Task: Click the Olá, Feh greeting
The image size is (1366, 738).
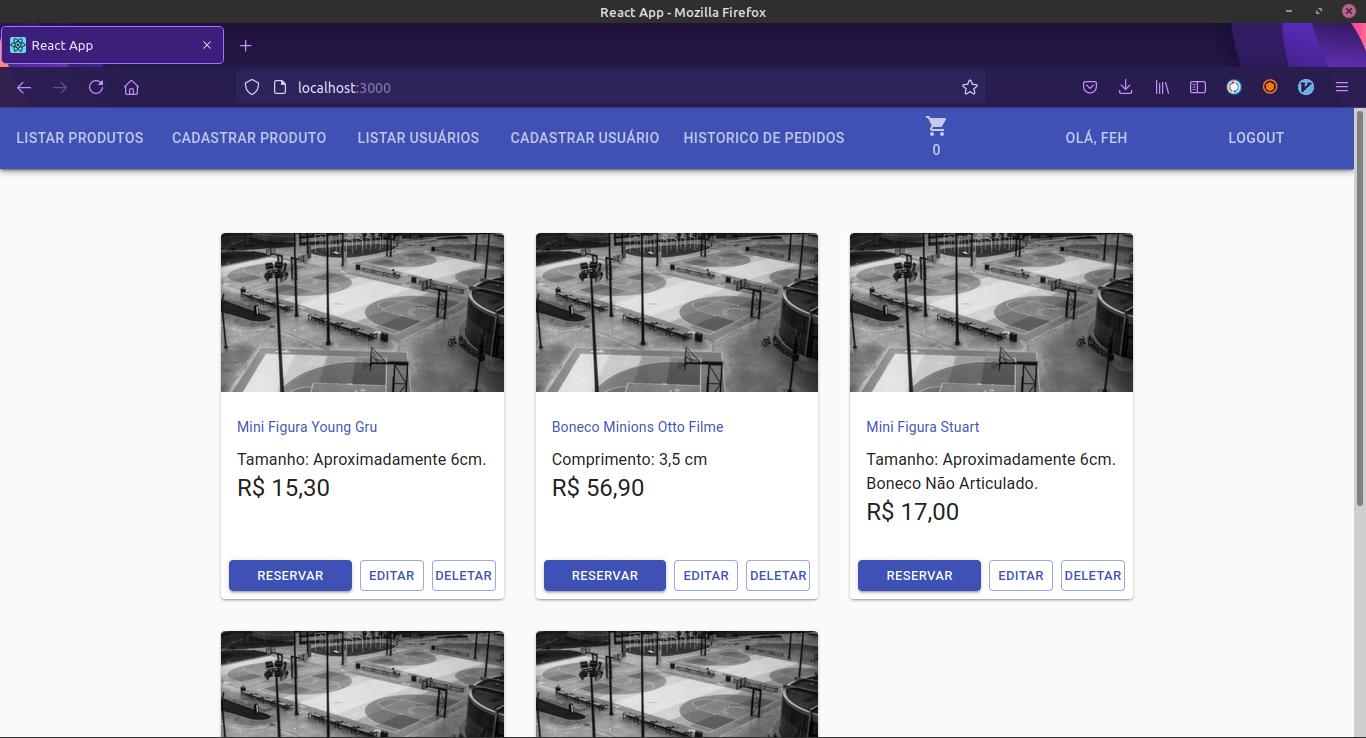Action: (x=1096, y=138)
